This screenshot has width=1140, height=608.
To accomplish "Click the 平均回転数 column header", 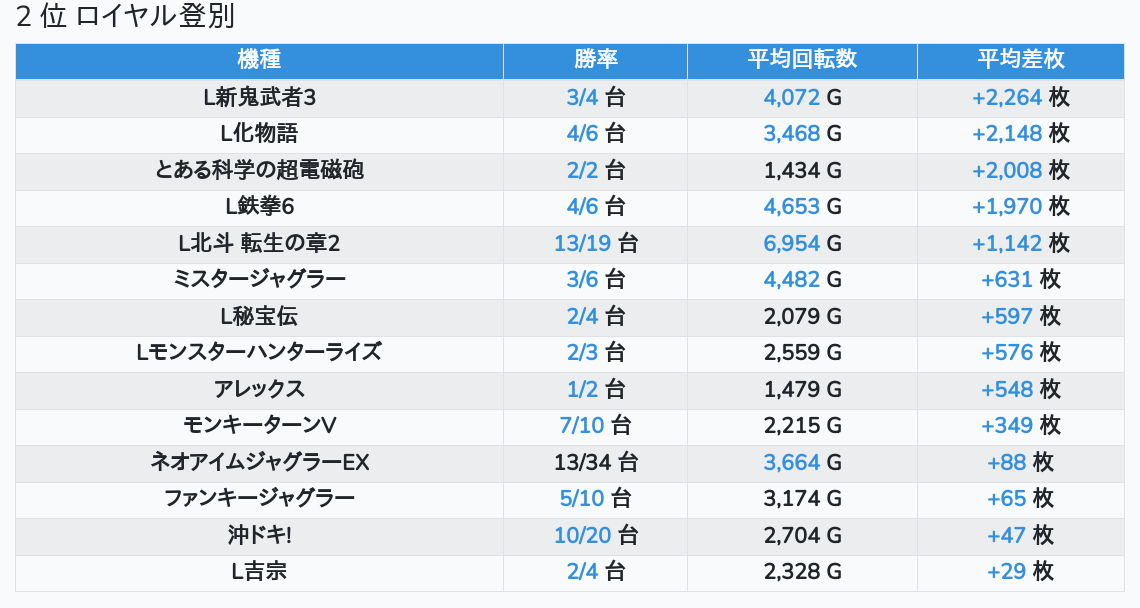I will [802, 60].
